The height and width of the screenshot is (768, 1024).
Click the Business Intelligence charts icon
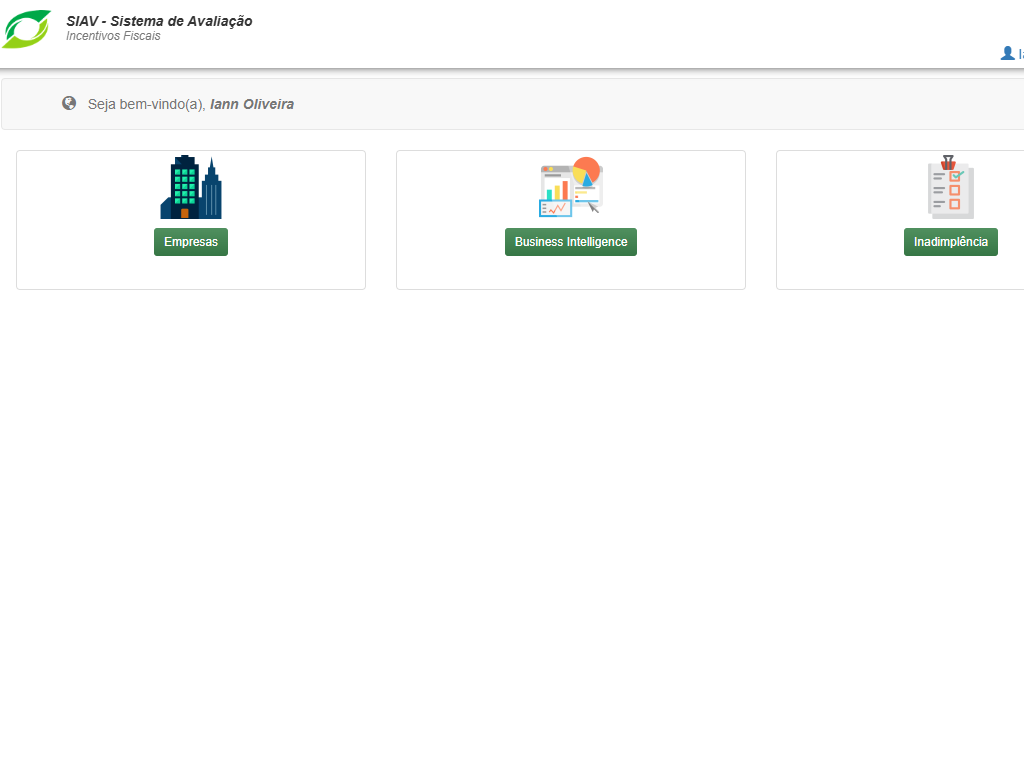(x=570, y=188)
